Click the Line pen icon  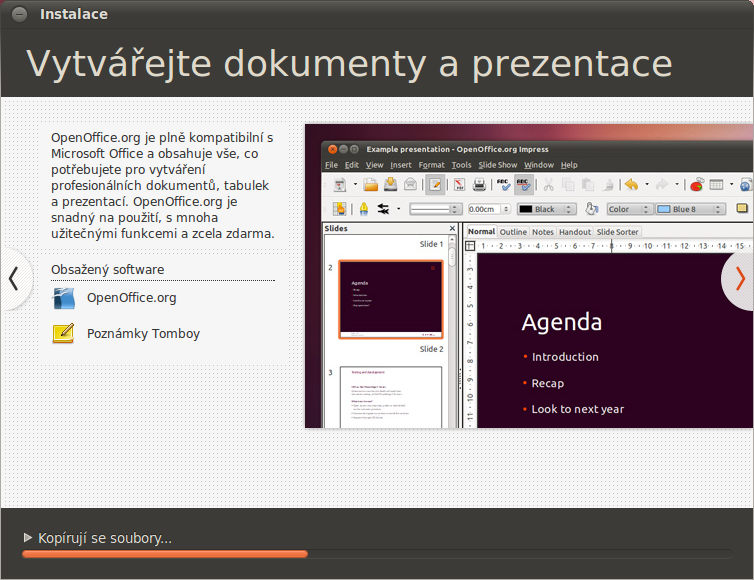click(364, 209)
